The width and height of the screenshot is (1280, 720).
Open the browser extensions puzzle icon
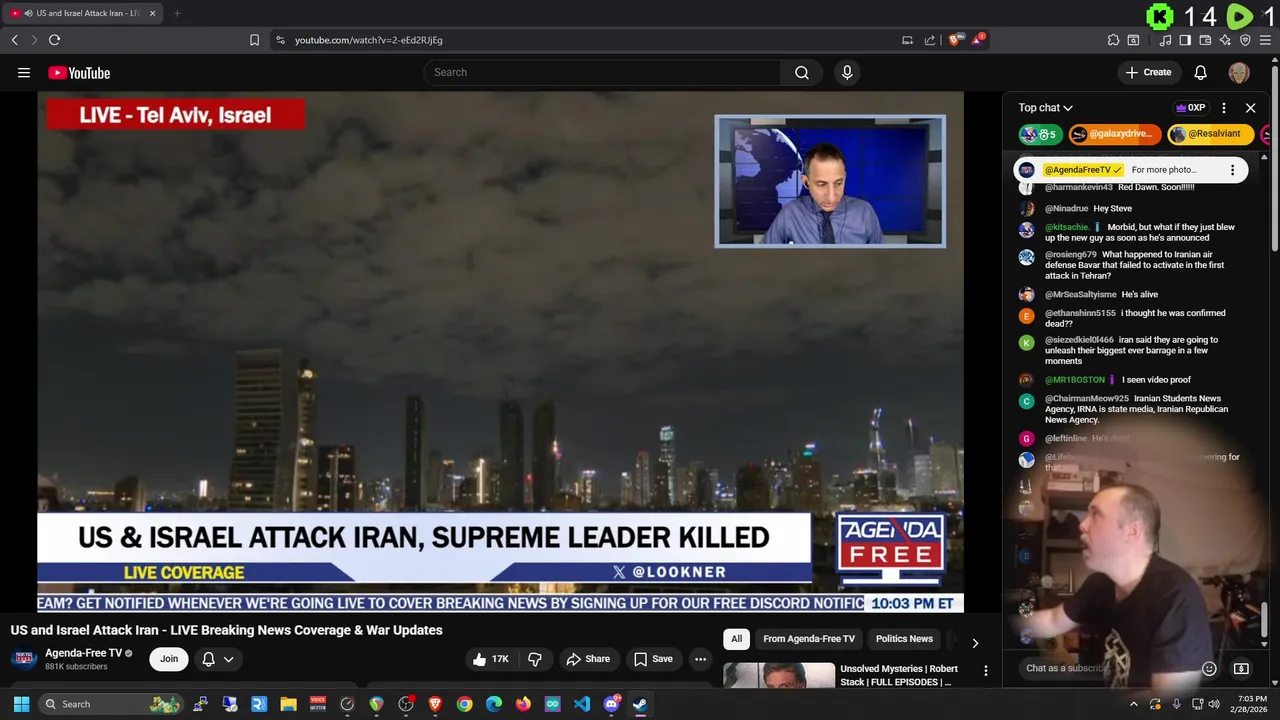point(1113,40)
